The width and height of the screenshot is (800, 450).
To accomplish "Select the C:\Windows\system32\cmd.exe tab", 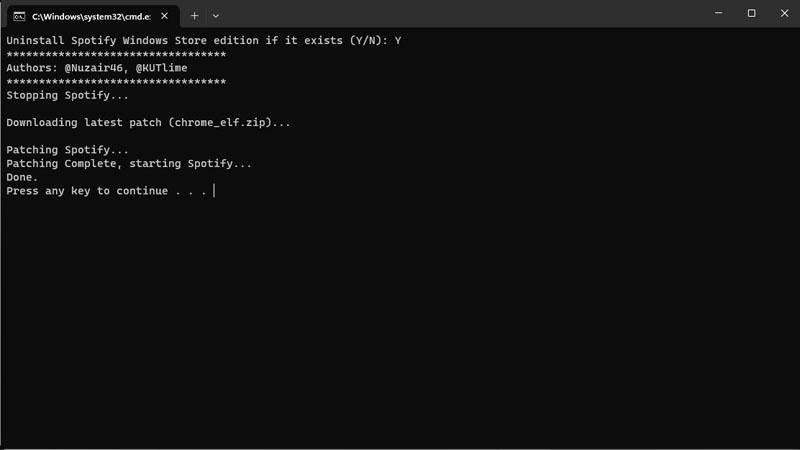I will (93, 16).
